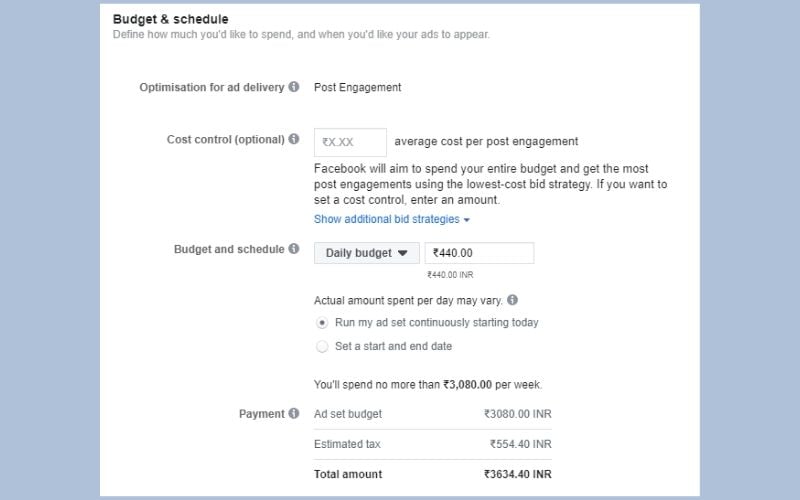Image resolution: width=800 pixels, height=500 pixels.
Task: Click the Cost control (optional) label
Action: tap(225, 139)
